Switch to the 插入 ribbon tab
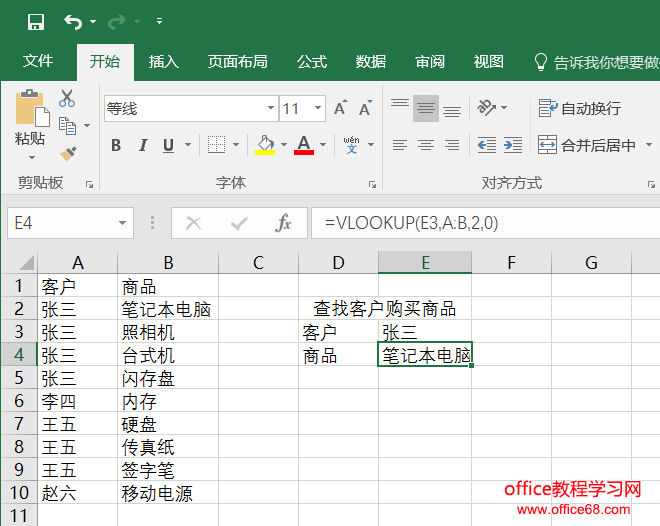This screenshot has height=526, width=660. coord(164,62)
